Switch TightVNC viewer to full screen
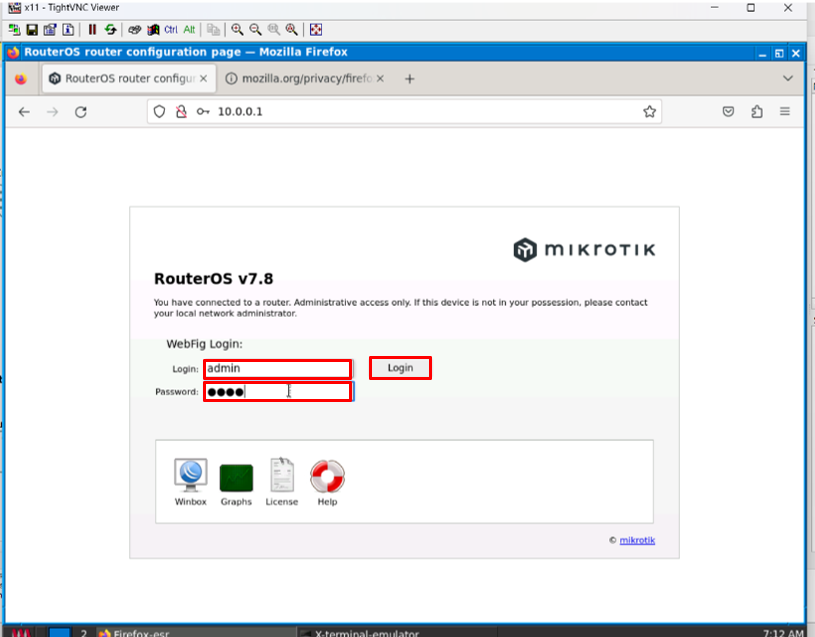 click(x=315, y=30)
